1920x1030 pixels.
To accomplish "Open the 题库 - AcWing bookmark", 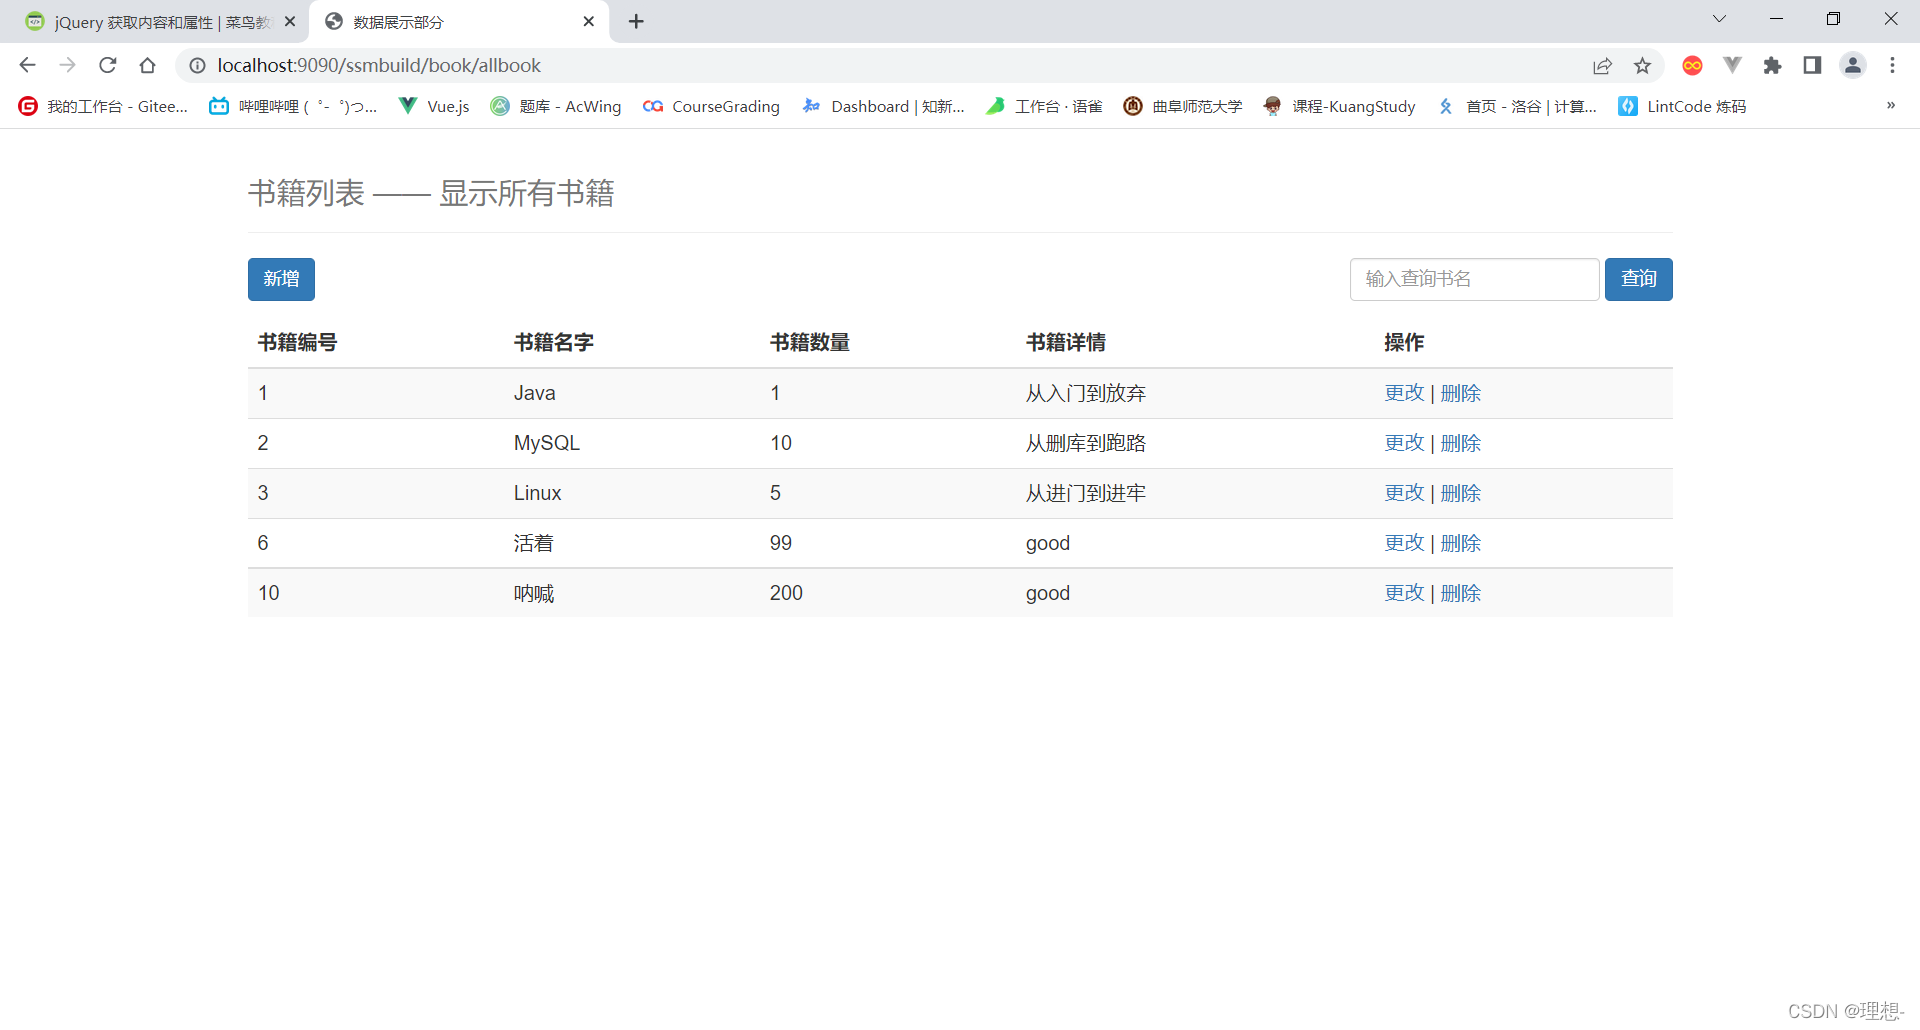I will point(555,106).
